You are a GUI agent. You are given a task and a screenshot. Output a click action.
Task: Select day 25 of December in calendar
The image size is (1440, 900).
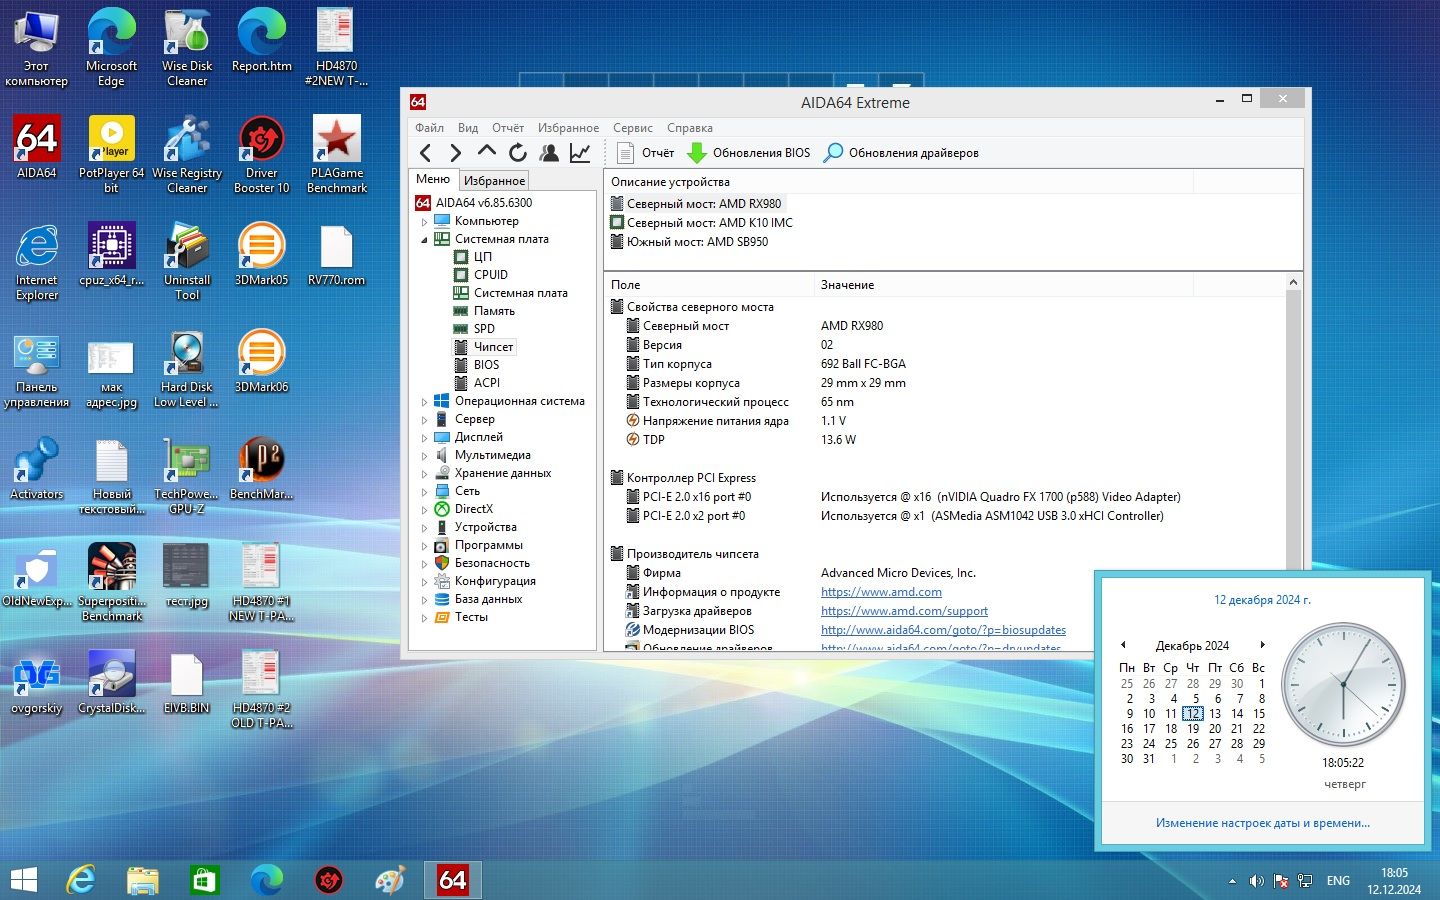tap(1171, 744)
